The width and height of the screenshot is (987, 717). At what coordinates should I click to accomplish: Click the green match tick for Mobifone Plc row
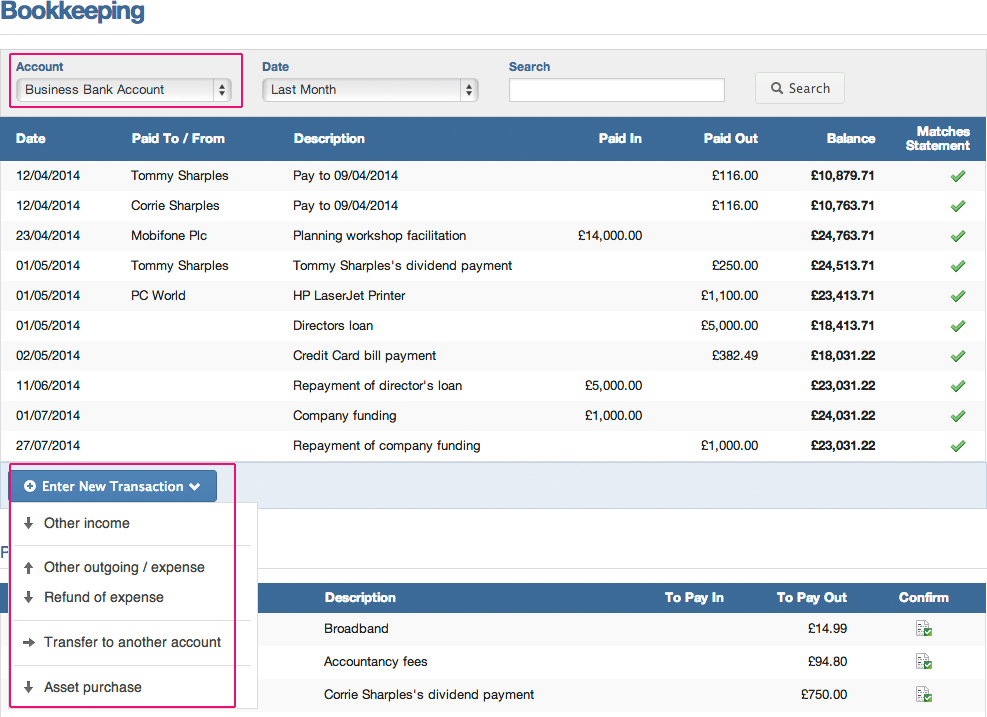pos(957,236)
